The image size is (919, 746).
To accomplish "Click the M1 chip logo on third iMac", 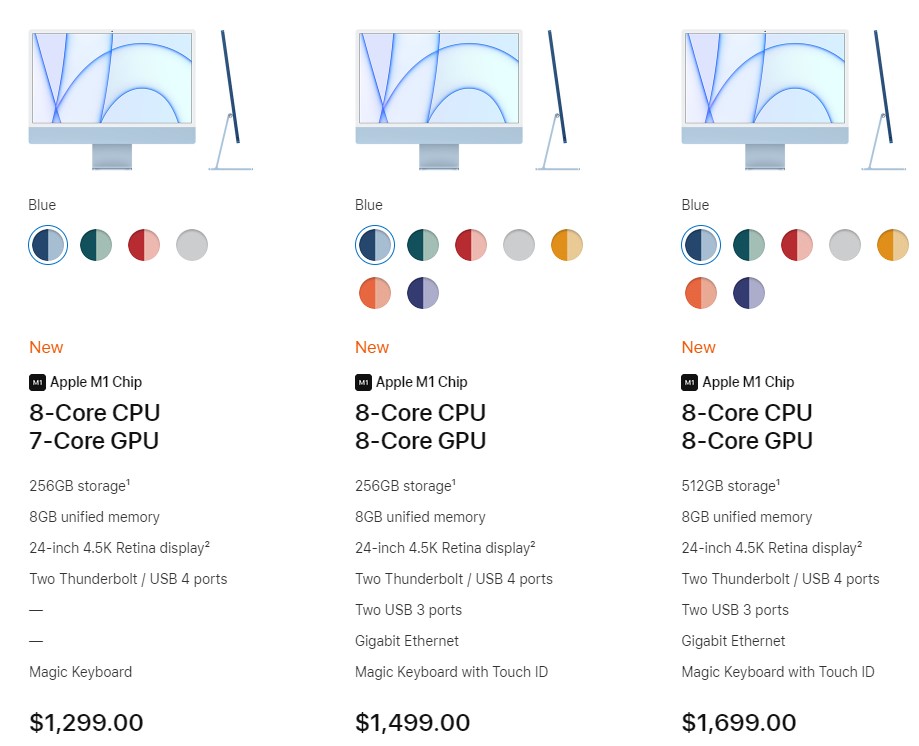I will coord(688,382).
